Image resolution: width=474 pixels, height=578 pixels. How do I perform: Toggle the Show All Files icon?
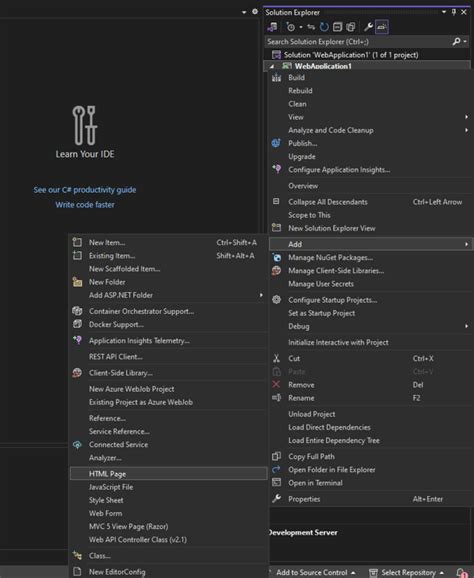click(351, 27)
